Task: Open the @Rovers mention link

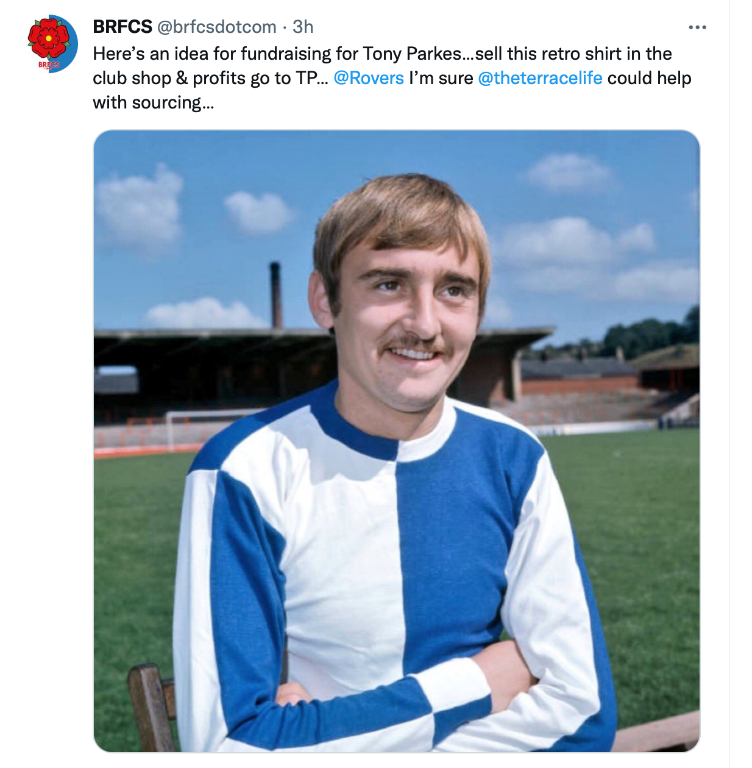Action: (x=368, y=78)
